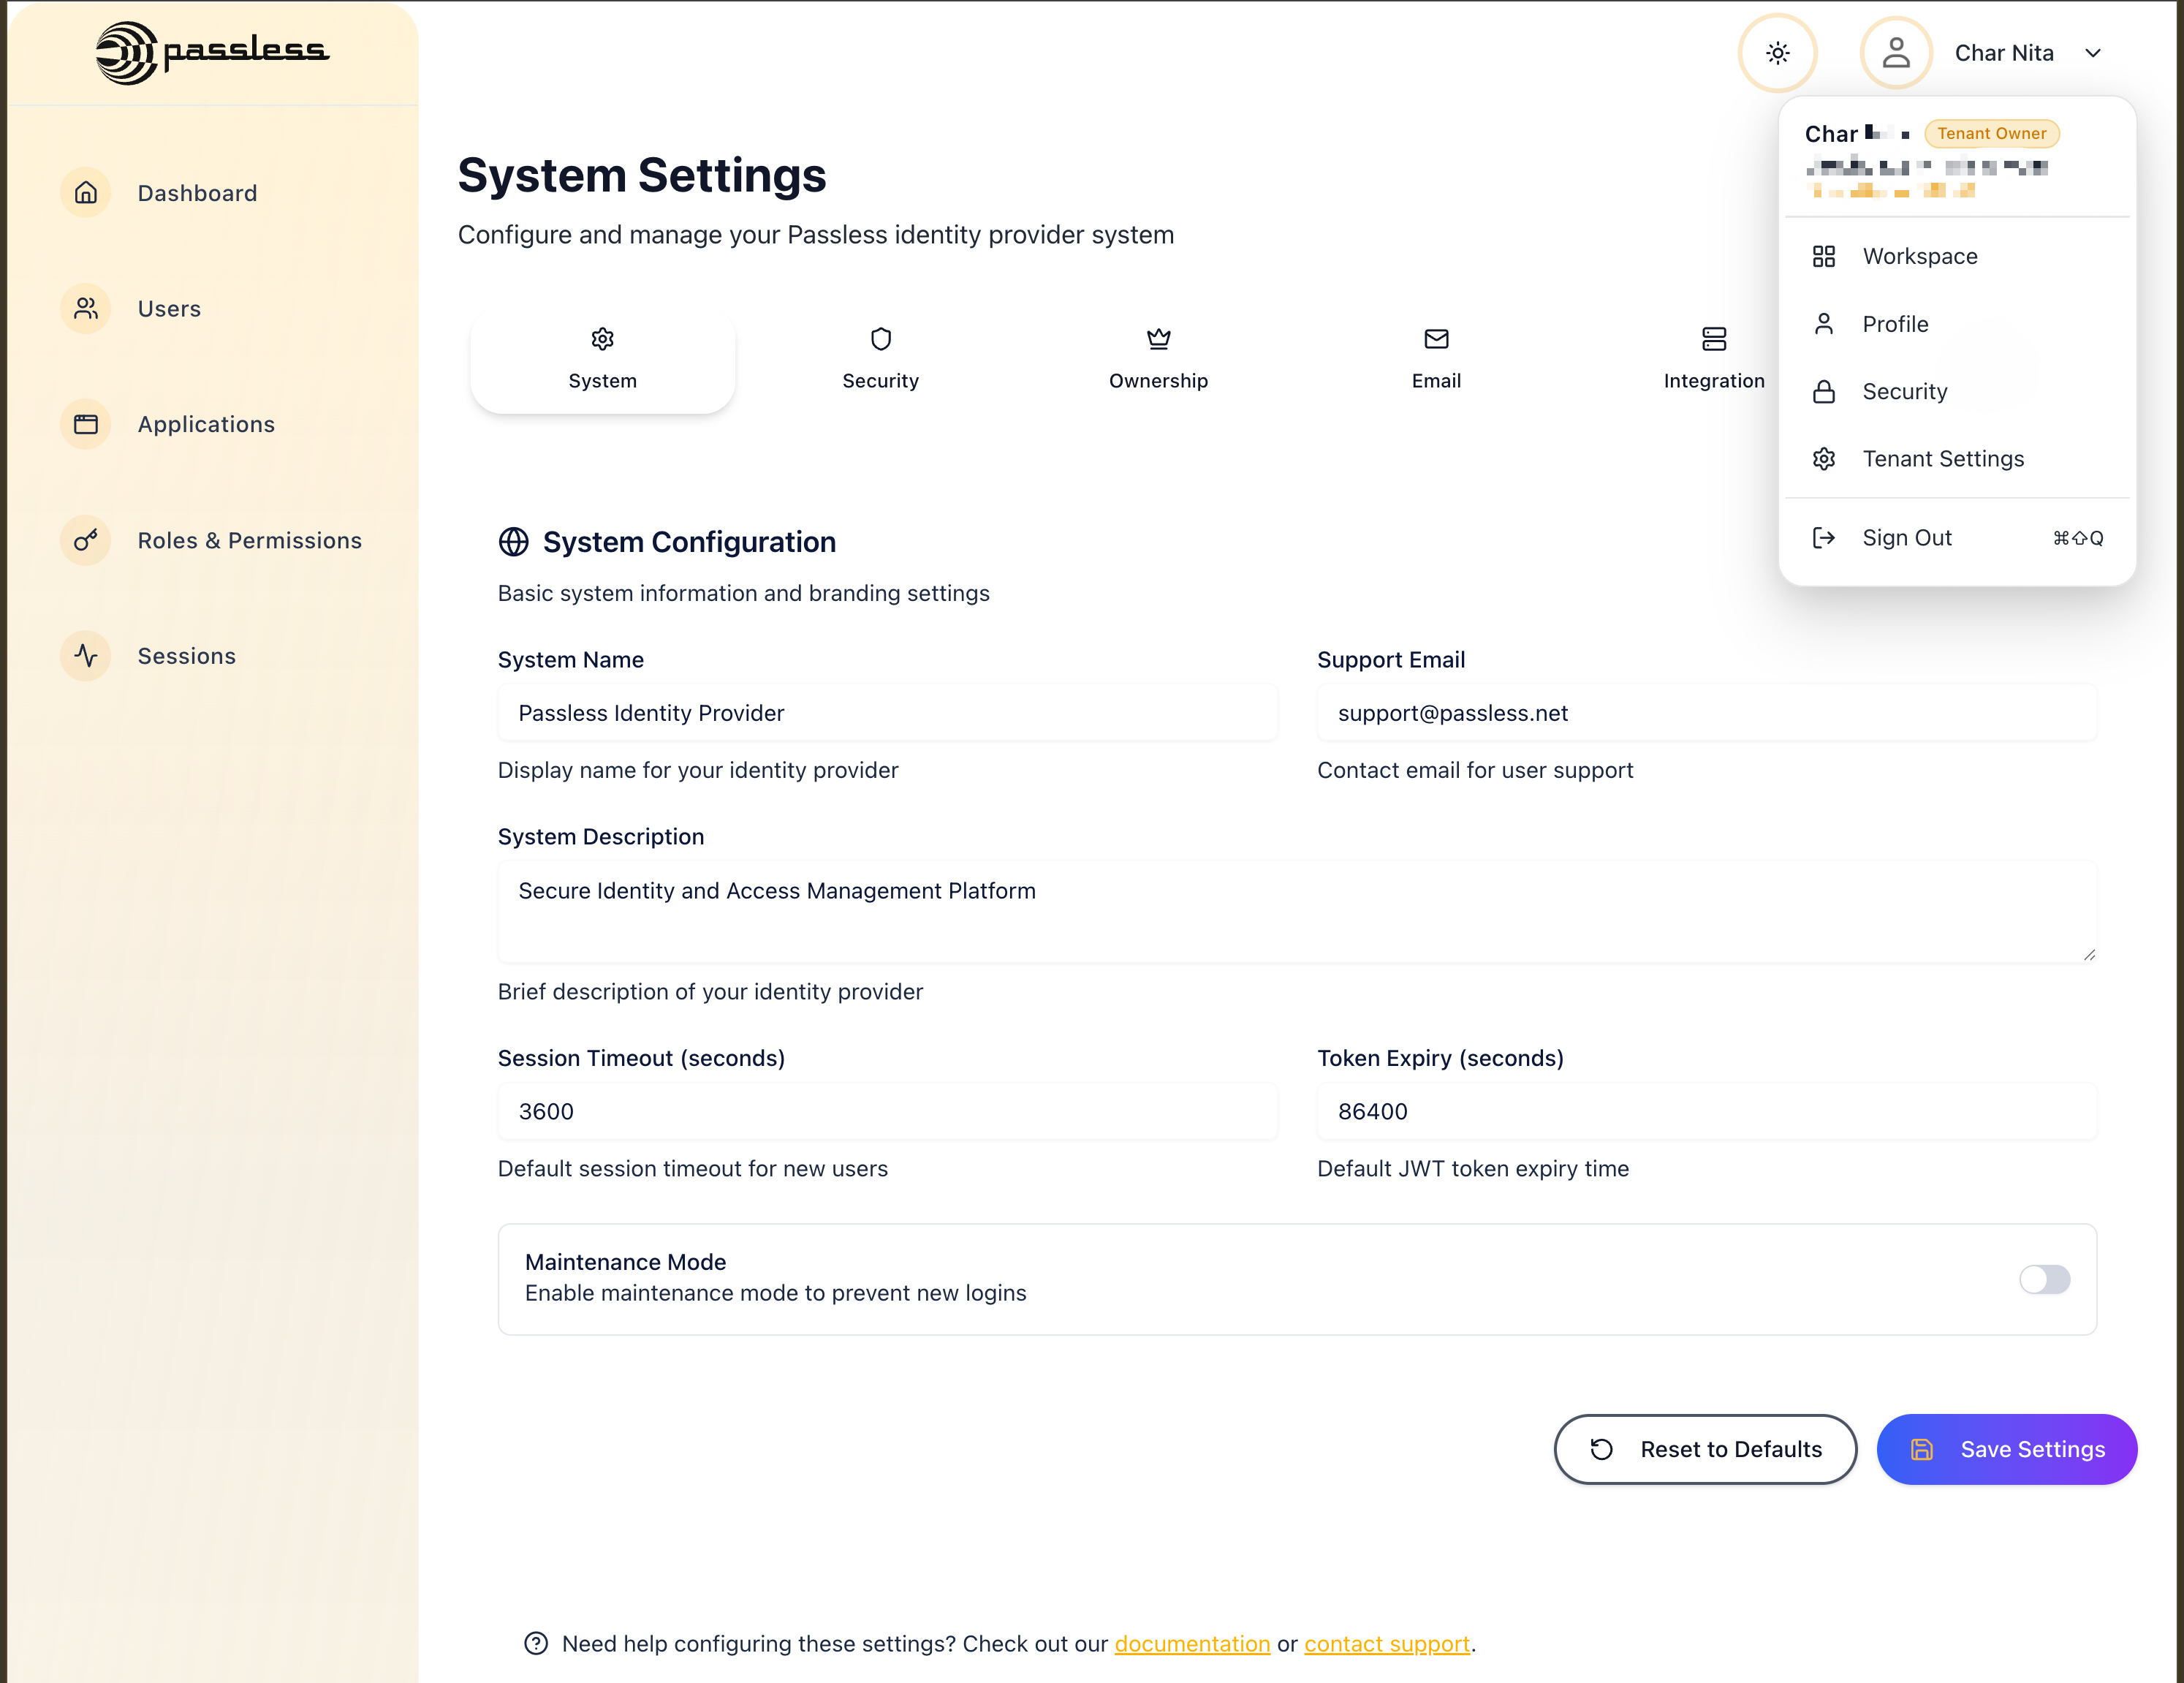Enable the Maintenance Mode switch
Image resolution: width=2184 pixels, height=1683 pixels.
tap(2044, 1279)
